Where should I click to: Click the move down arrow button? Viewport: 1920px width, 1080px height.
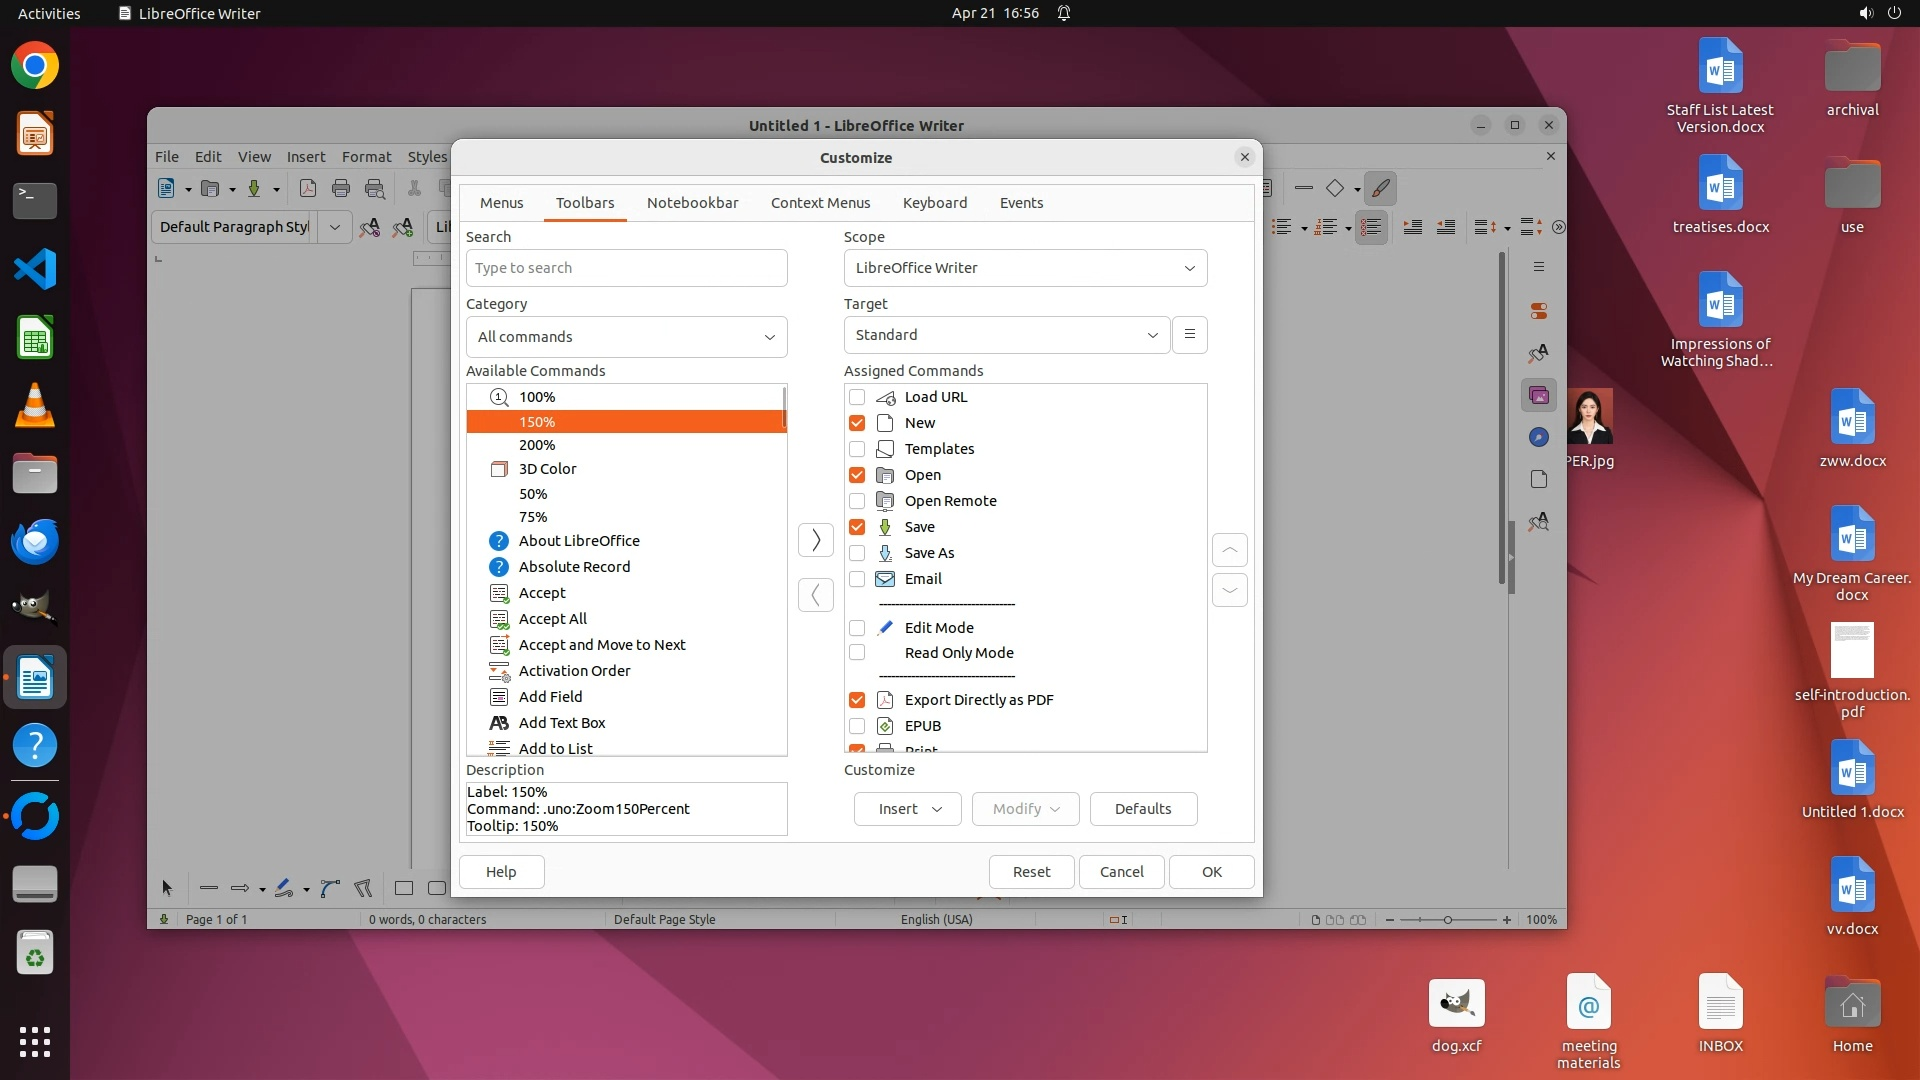1229,590
